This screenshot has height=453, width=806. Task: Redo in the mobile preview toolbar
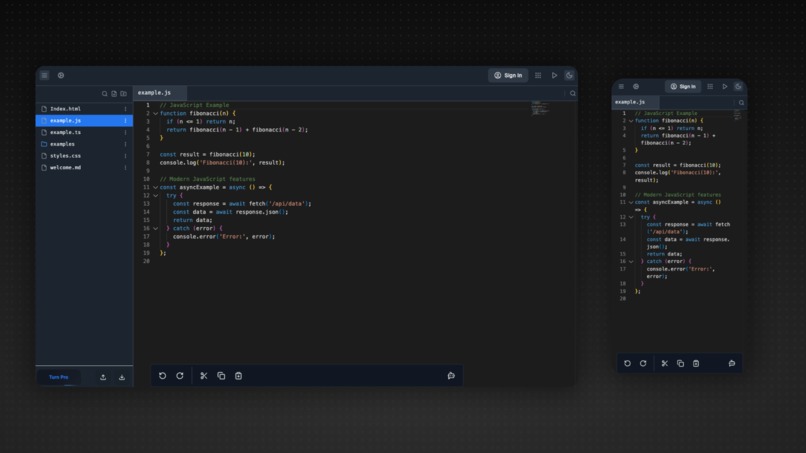(643, 364)
